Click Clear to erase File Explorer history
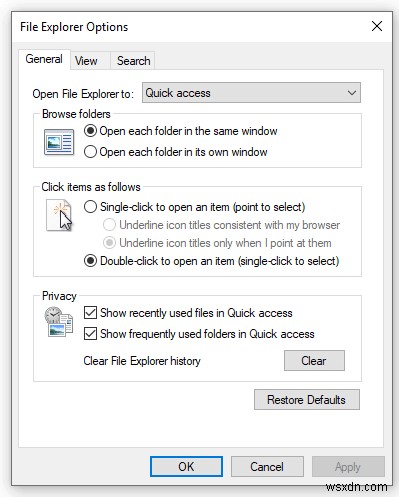This screenshot has width=399, height=497. pyautogui.click(x=314, y=361)
